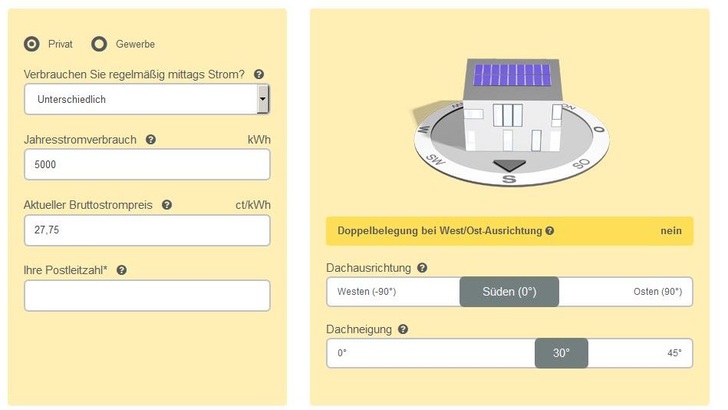728x410 pixels.
Task: Set roof pitch to 0°
Action: click(342, 353)
